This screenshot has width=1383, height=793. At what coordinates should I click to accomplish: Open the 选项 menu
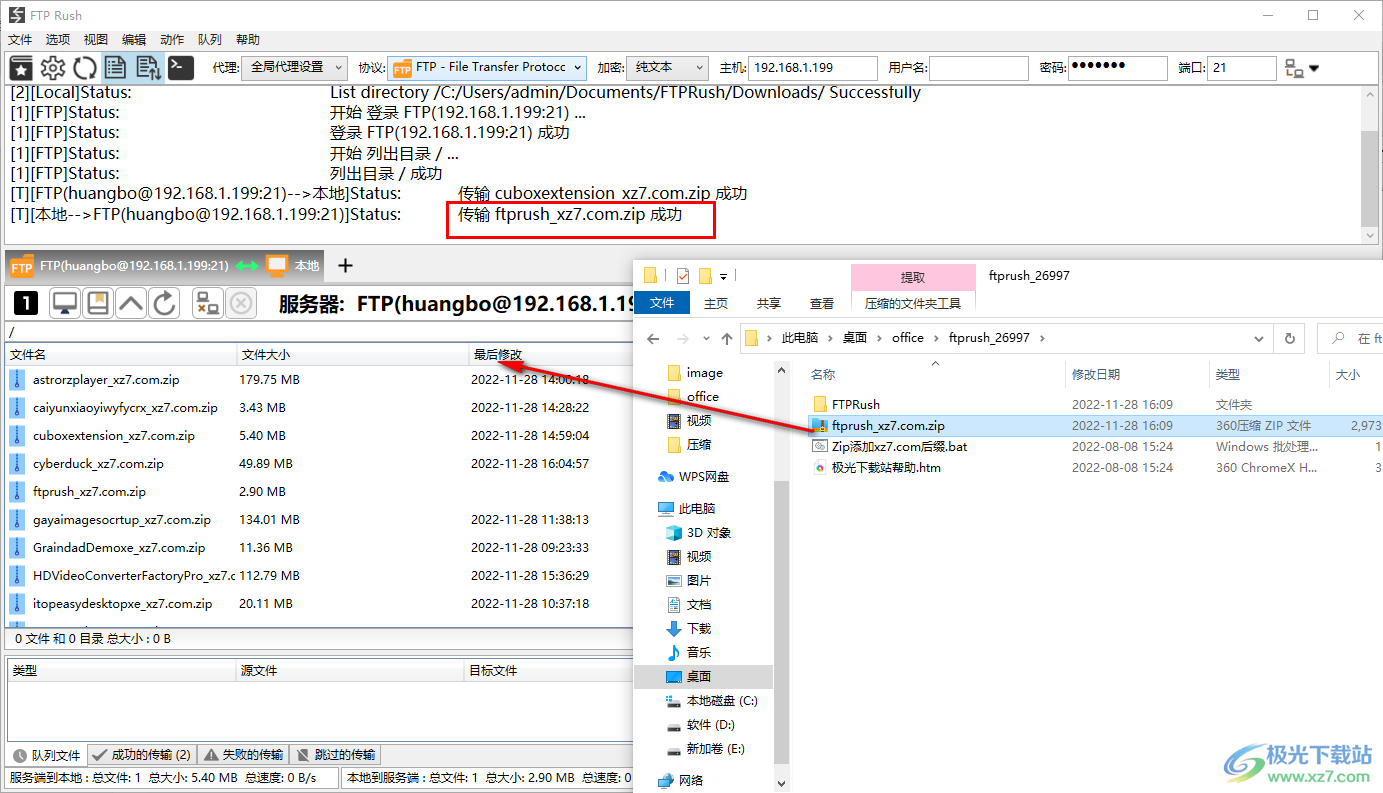pyautogui.click(x=58, y=40)
